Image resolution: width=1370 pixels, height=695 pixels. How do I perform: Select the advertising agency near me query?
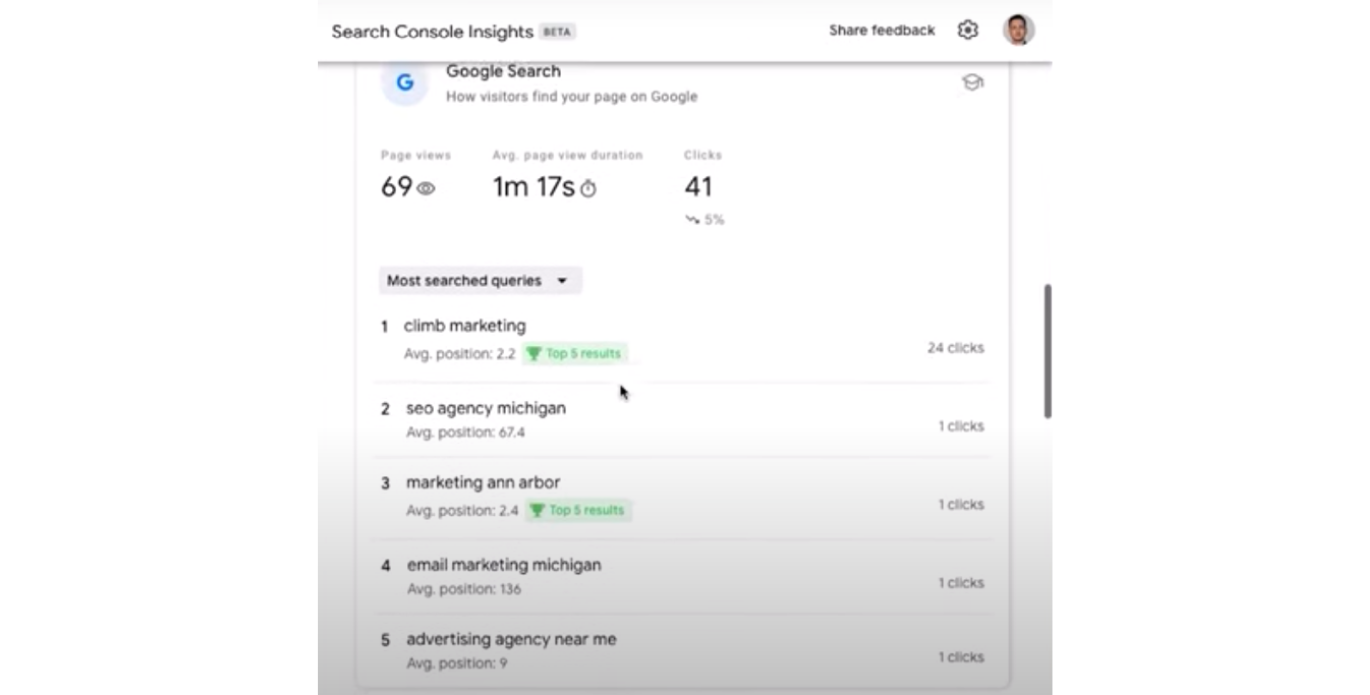tap(511, 639)
